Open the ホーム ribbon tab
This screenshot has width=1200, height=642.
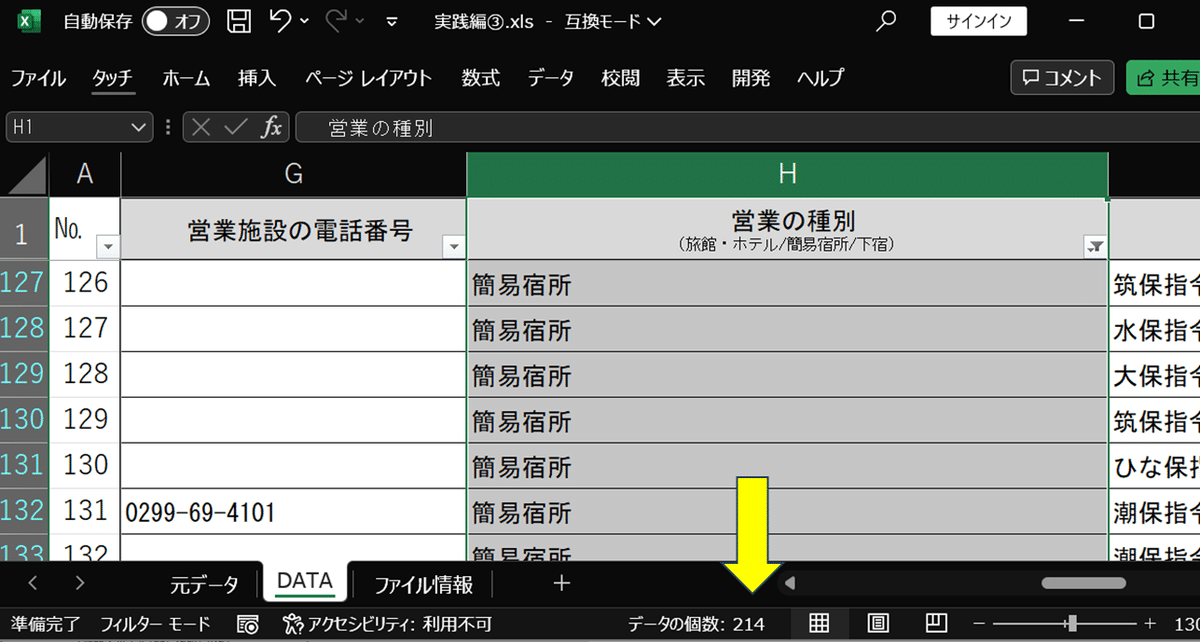(186, 78)
